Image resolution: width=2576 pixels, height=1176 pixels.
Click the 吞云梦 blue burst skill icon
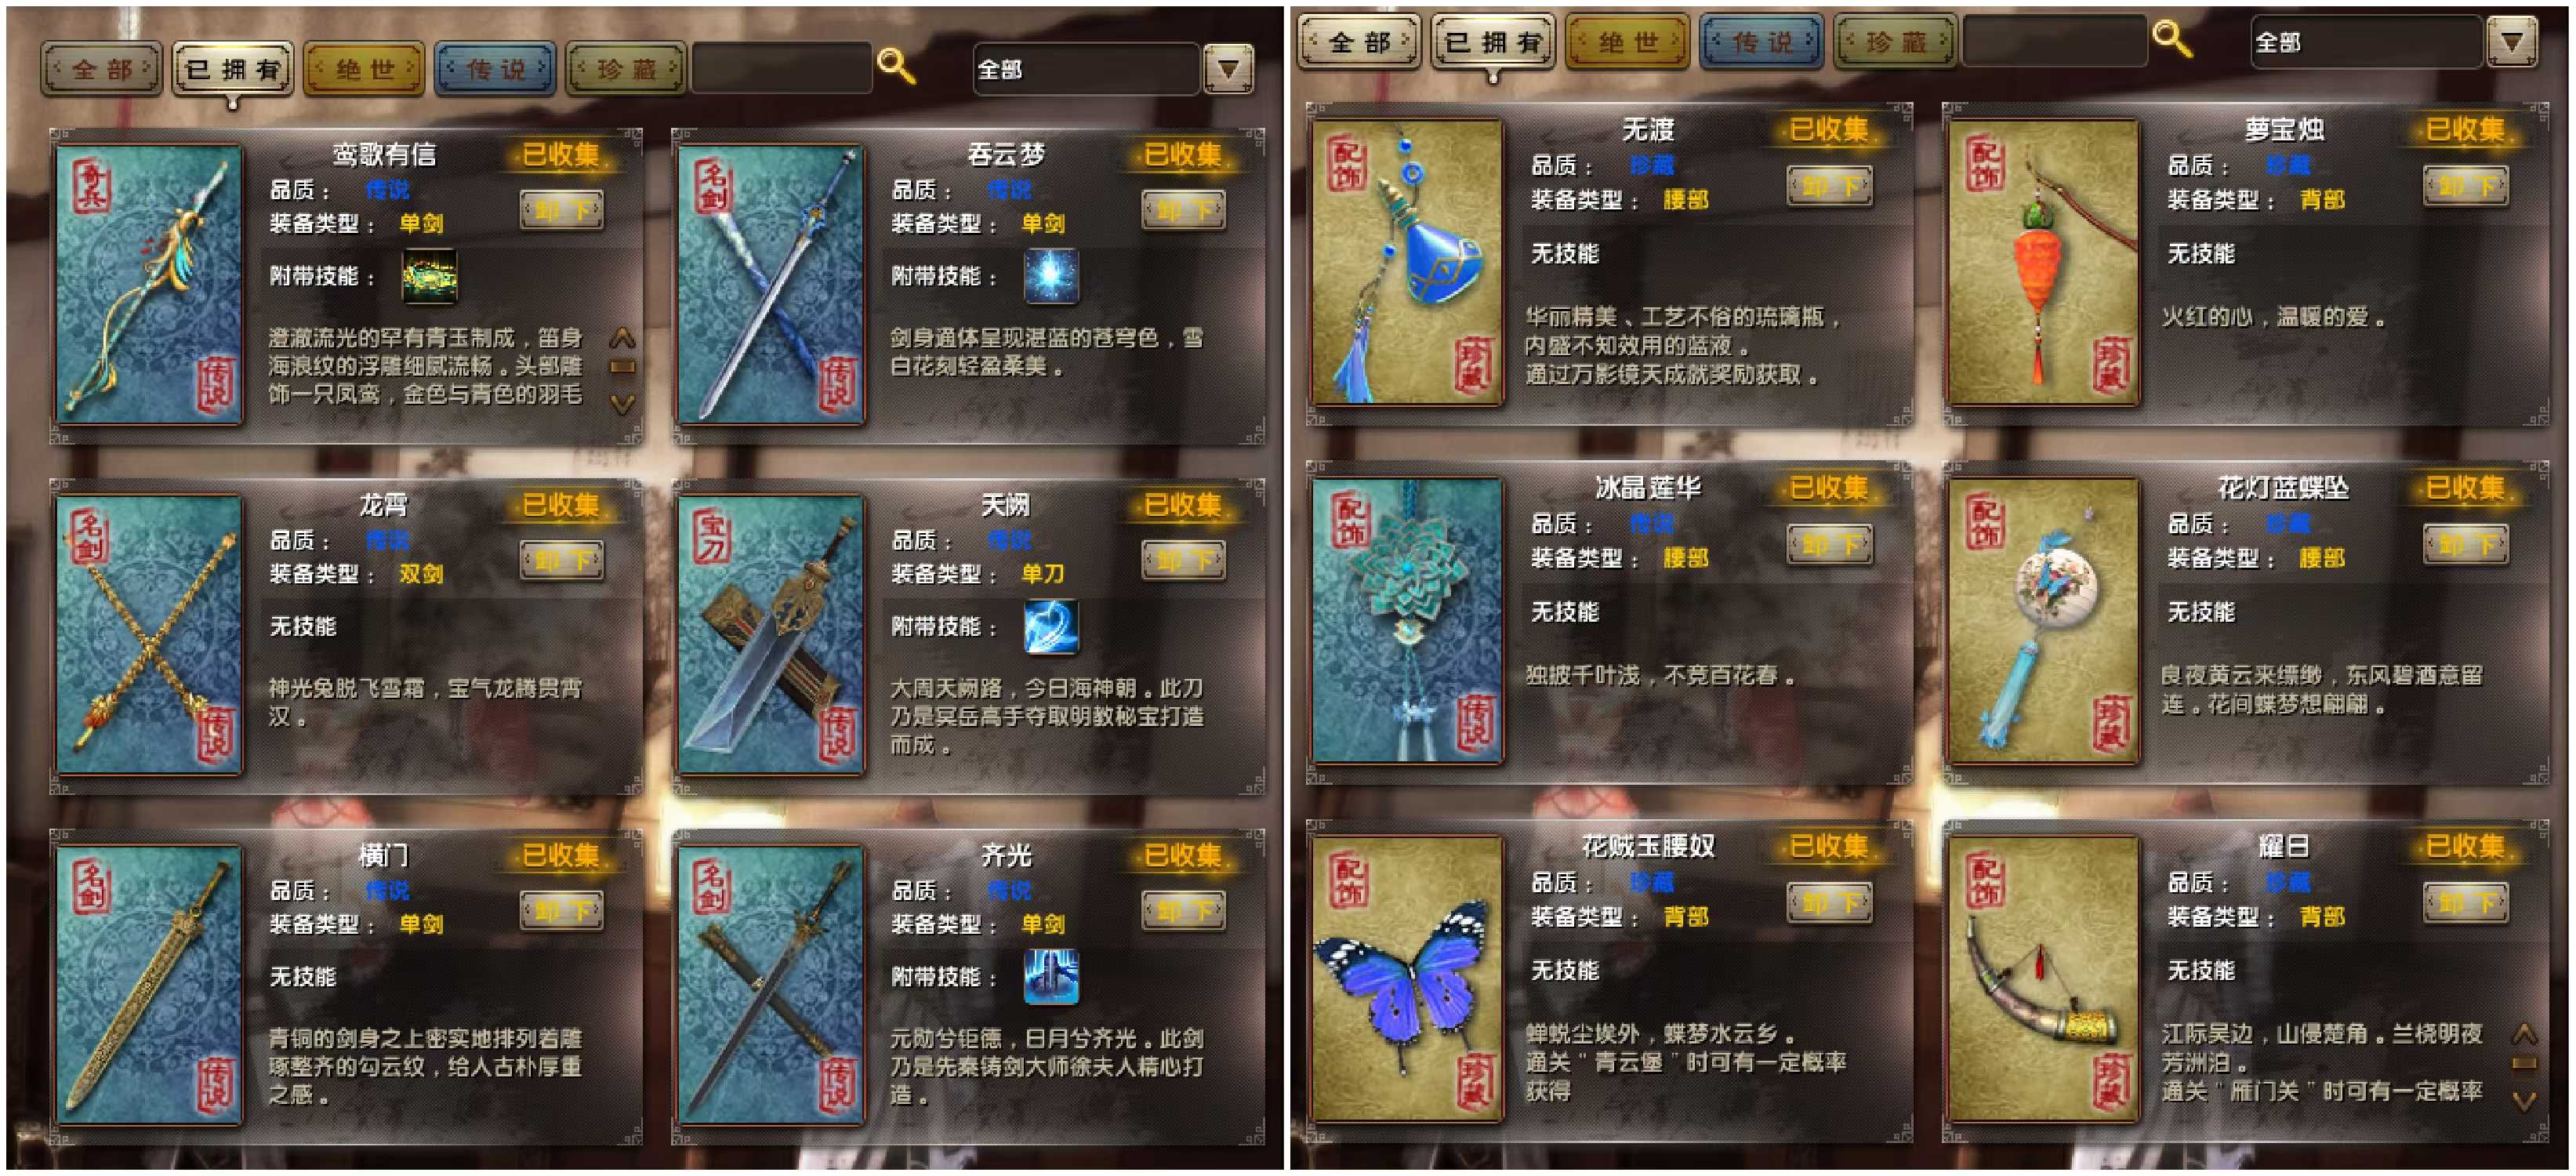(1051, 277)
